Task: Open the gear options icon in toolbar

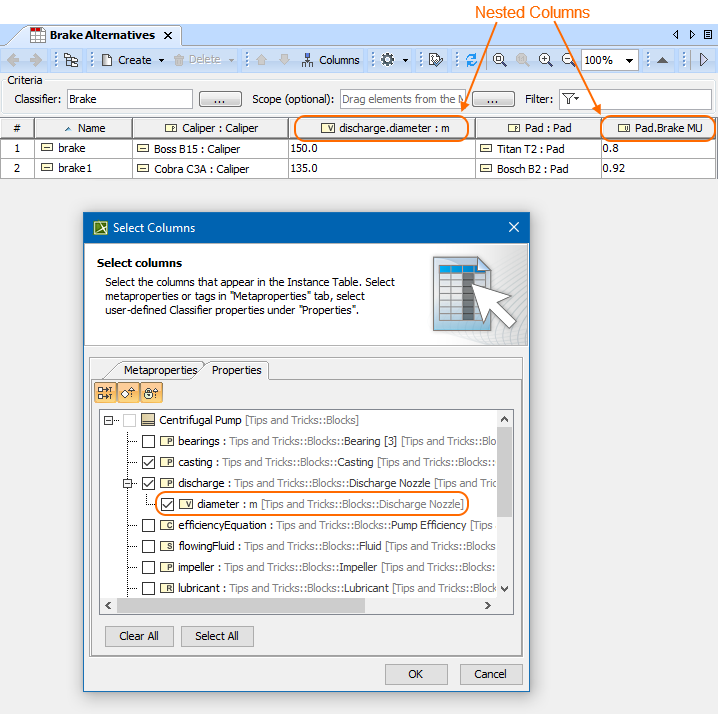Action: pyautogui.click(x=387, y=60)
